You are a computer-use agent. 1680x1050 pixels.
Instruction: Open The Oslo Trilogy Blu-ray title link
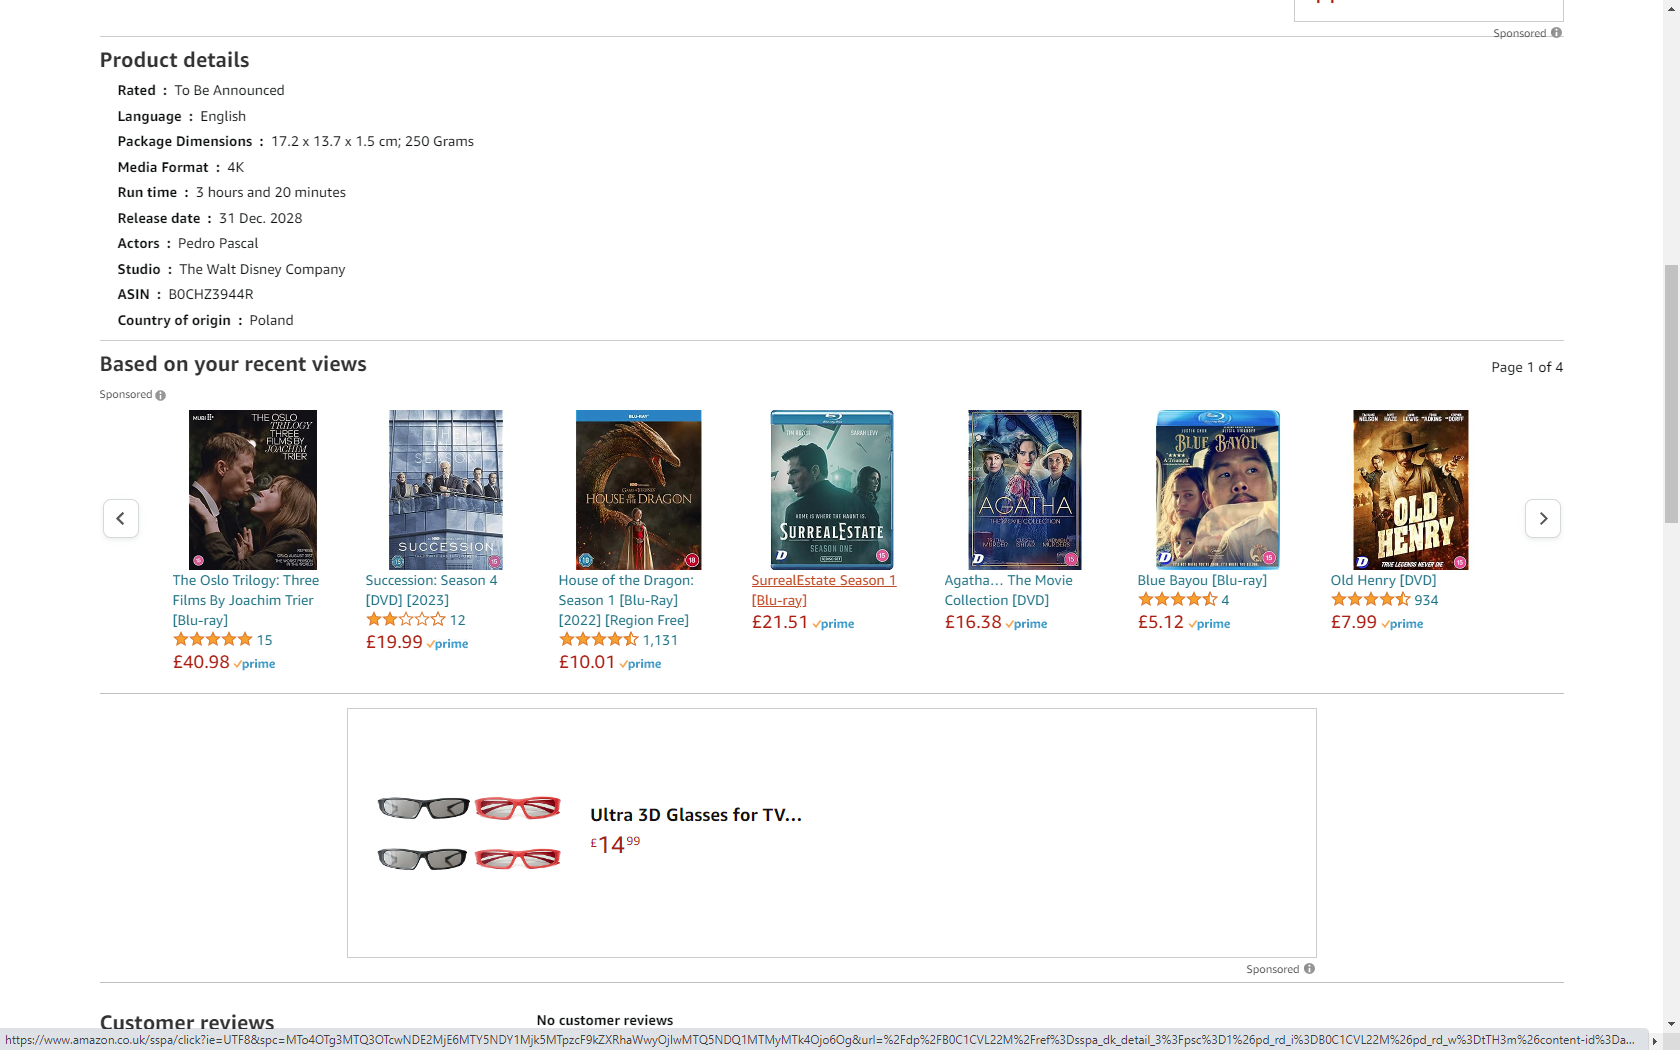coord(246,600)
